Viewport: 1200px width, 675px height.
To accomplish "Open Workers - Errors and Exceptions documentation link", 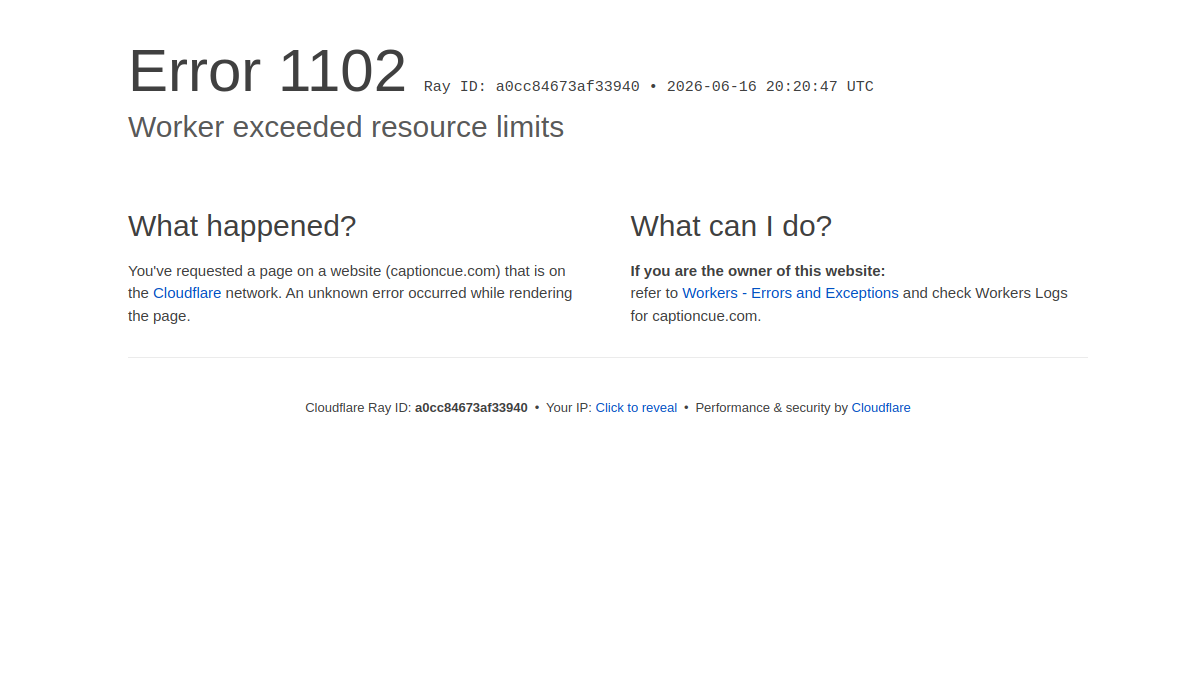I will pos(790,293).
